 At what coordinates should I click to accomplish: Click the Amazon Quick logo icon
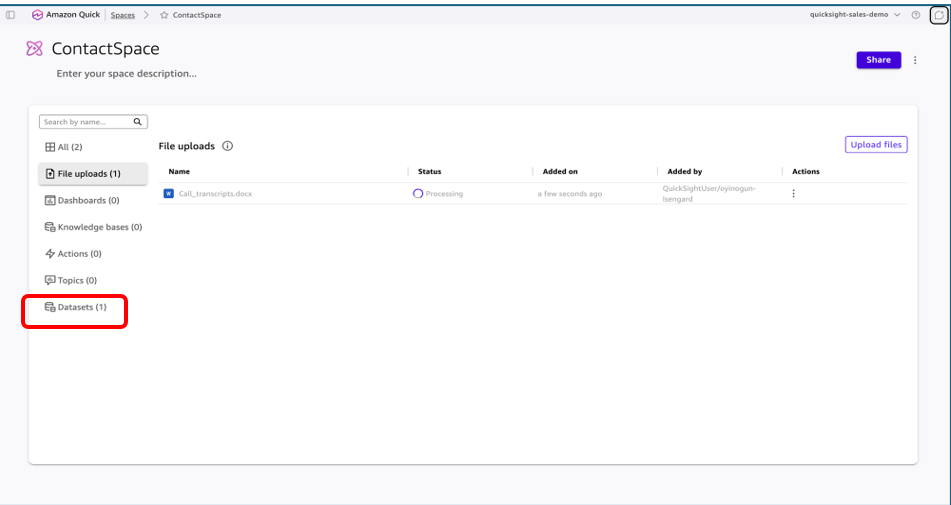37,15
